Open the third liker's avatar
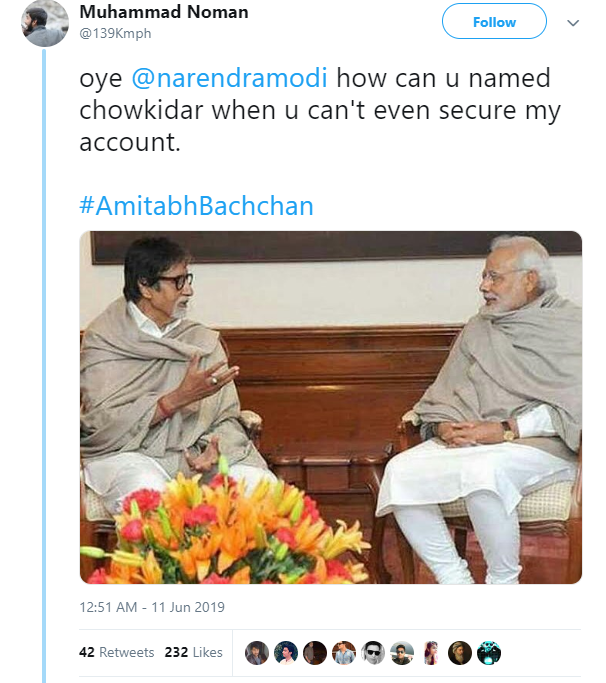The image size is (606, 683). point(315,653)
